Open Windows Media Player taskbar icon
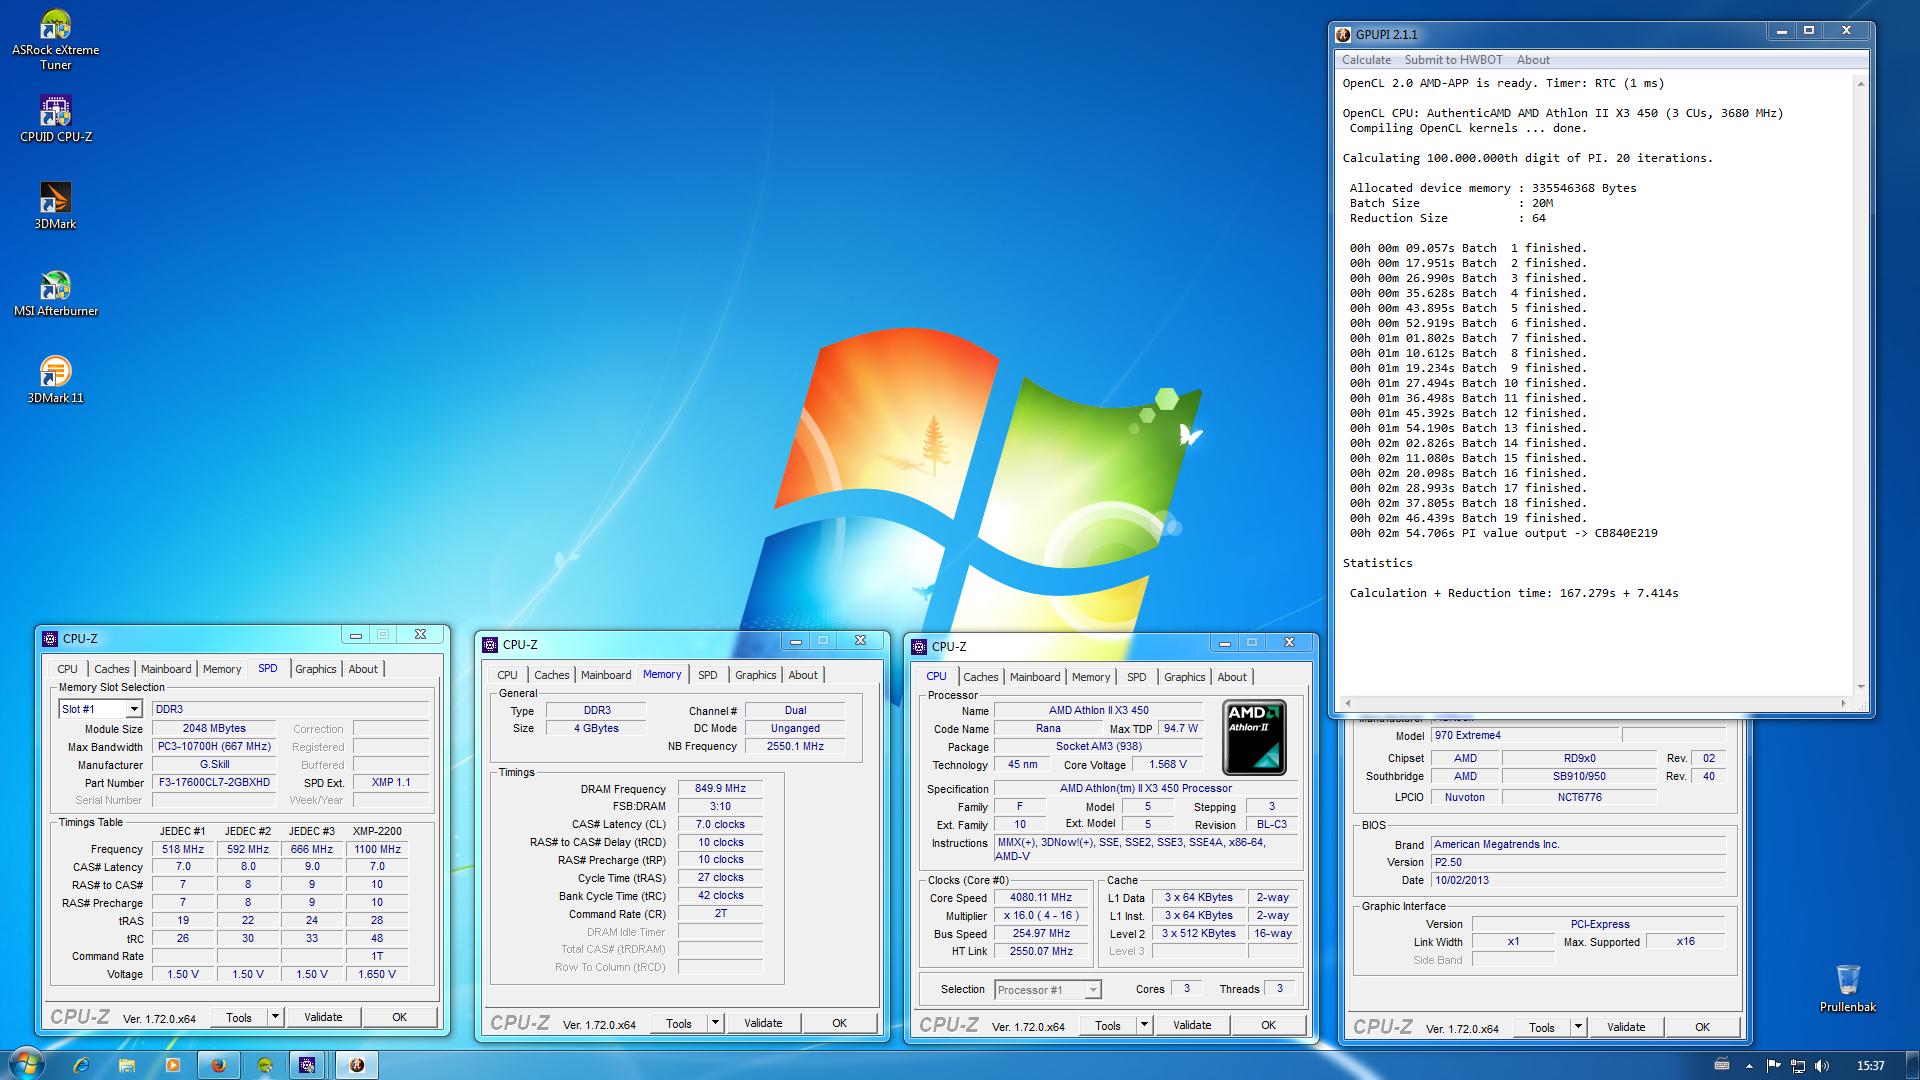 [x=172, y=1065]
